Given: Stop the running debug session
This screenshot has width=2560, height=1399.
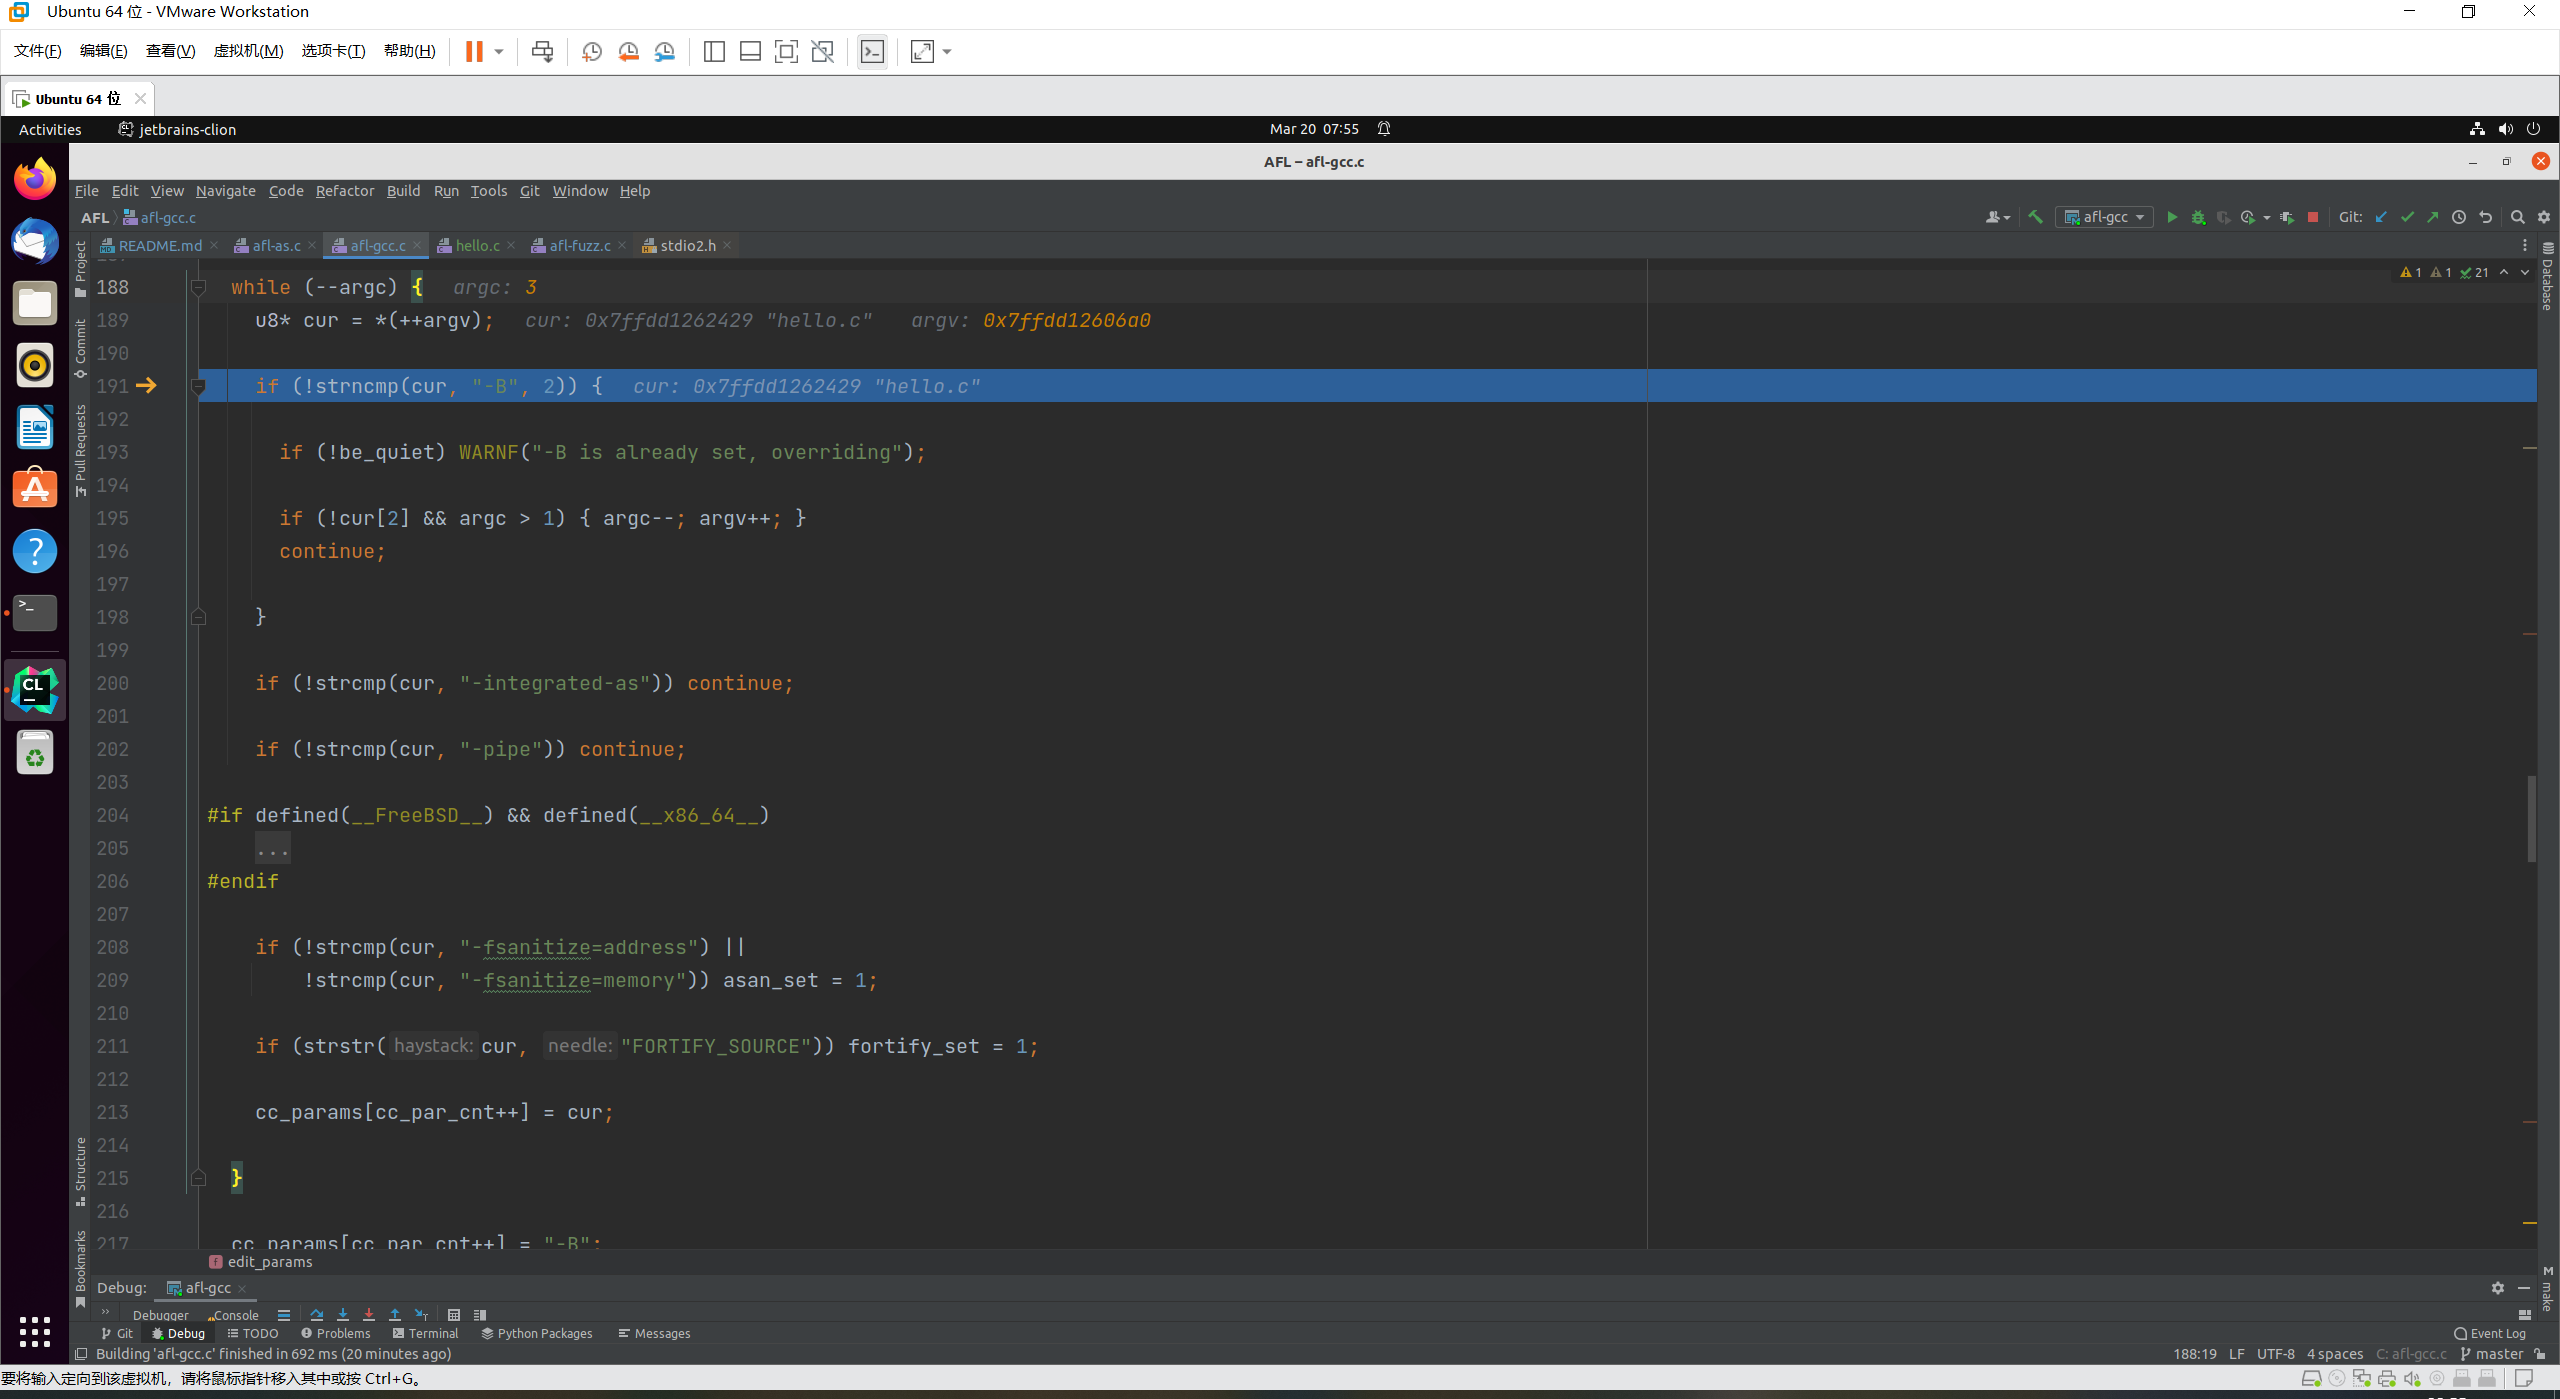Looking at the screenshot, I should pyautogui.click(x=2312, y=217).
